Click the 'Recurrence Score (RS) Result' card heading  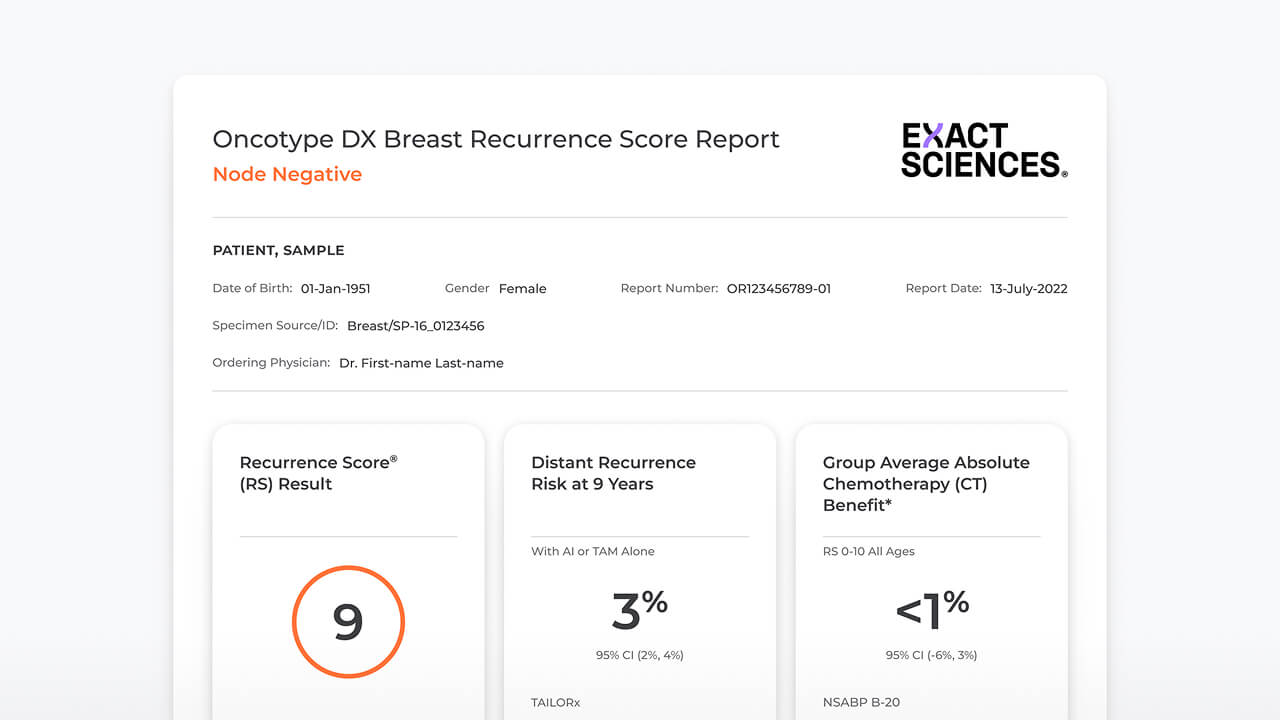318,473
